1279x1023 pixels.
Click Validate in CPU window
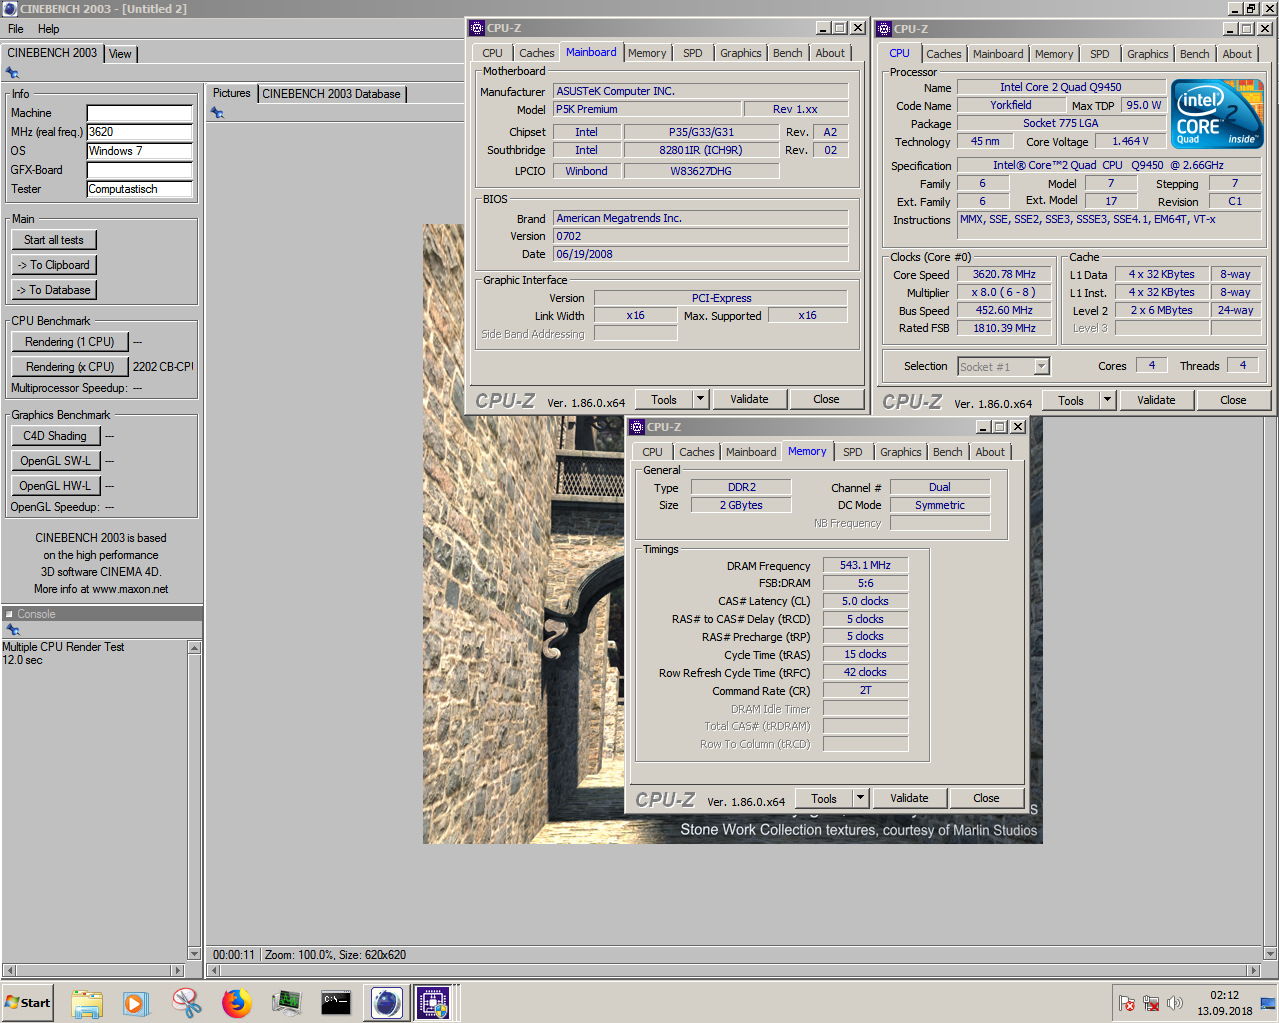(1156, 400)
